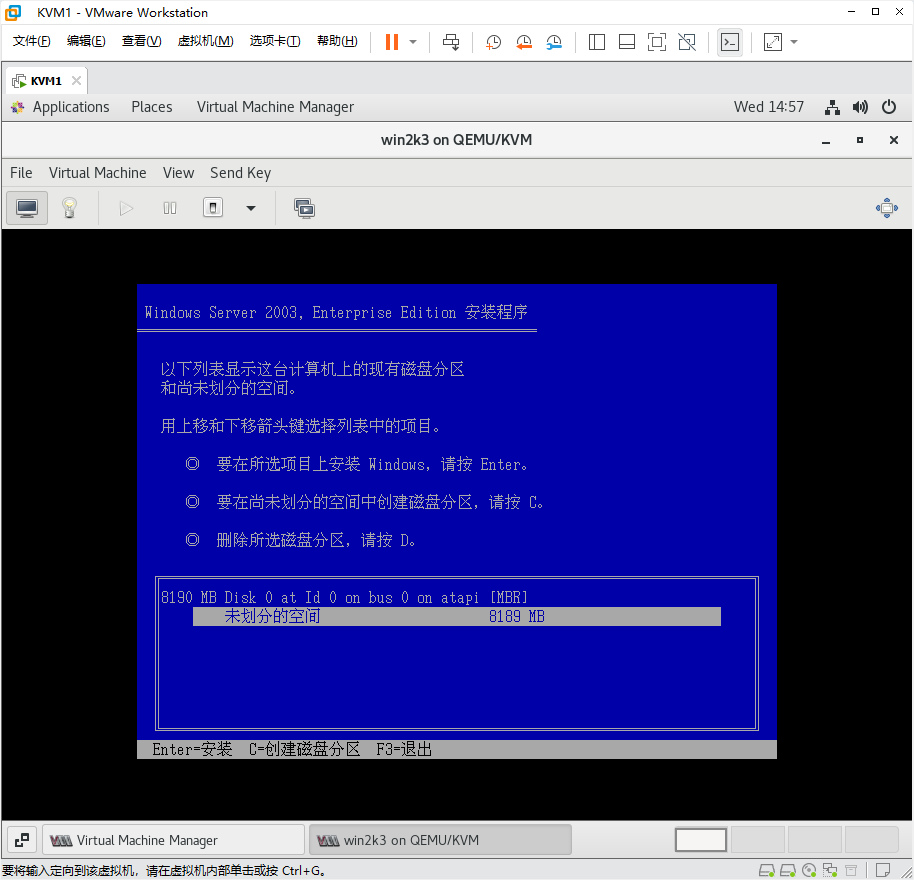Open the snapshot manager
914x880 pixels.
[554, 42]
